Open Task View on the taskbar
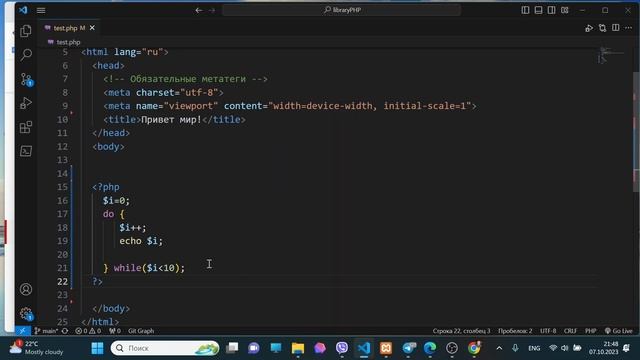Screen dimensions: 640x360 pyautogui.click(x=232, y=348)
